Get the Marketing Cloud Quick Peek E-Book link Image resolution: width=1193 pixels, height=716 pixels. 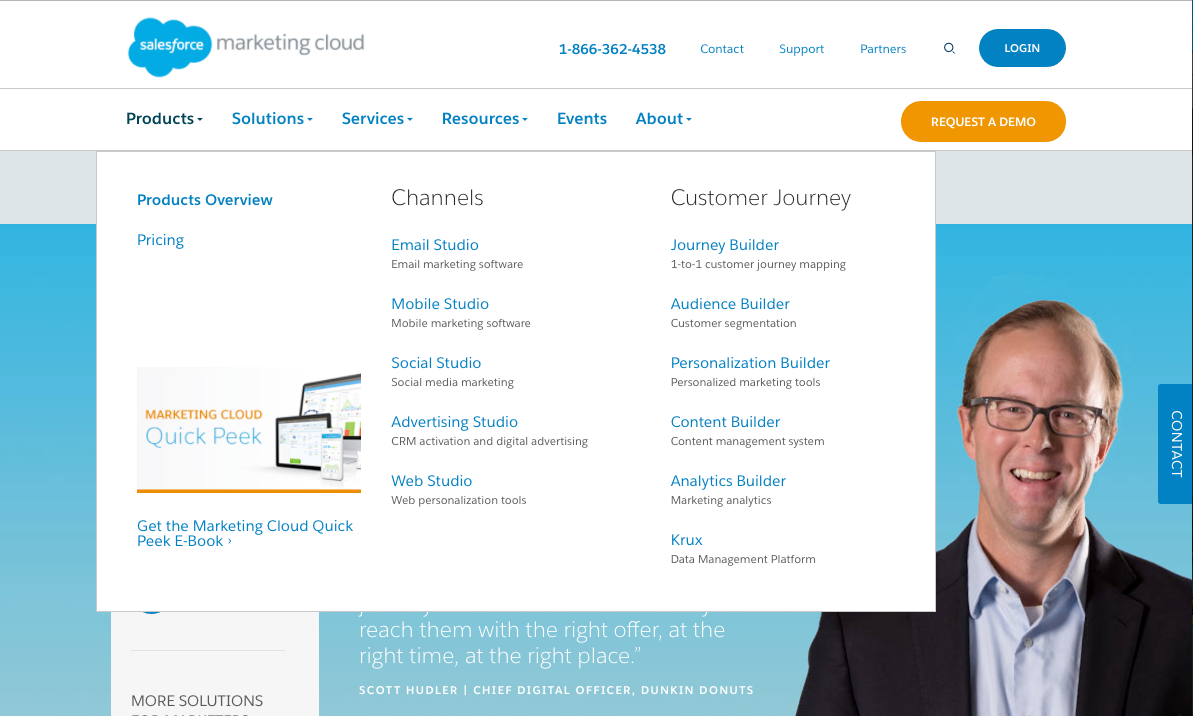pyautogui.click(x=245, y=533)
